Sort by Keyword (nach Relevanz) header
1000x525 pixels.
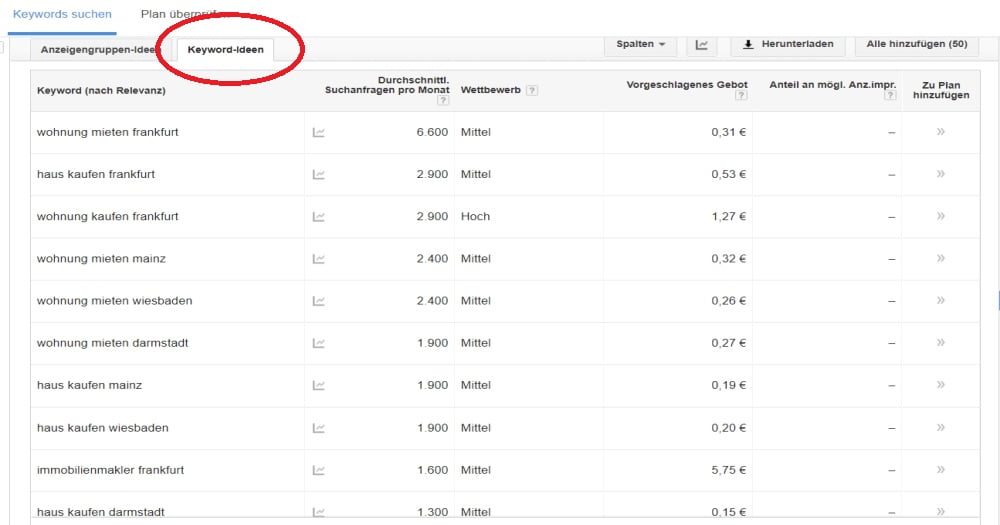coord(101,91)
